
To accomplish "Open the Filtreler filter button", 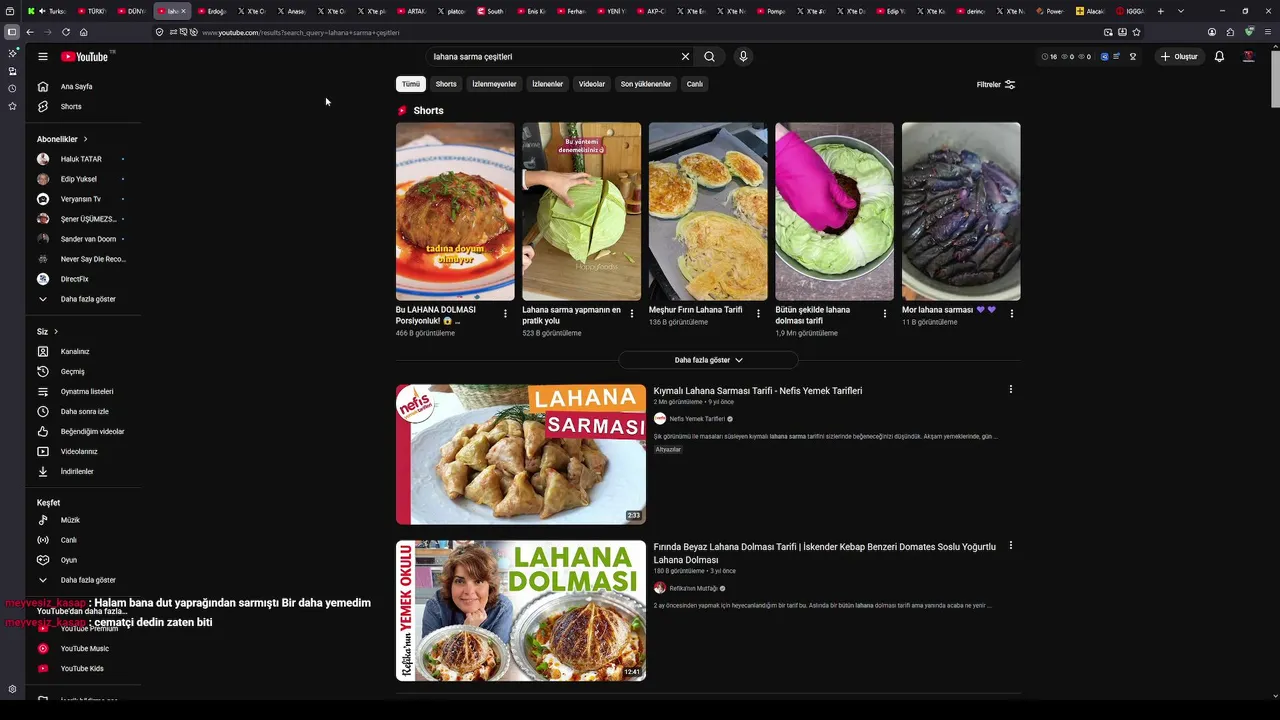I will (x=996, y=84).
